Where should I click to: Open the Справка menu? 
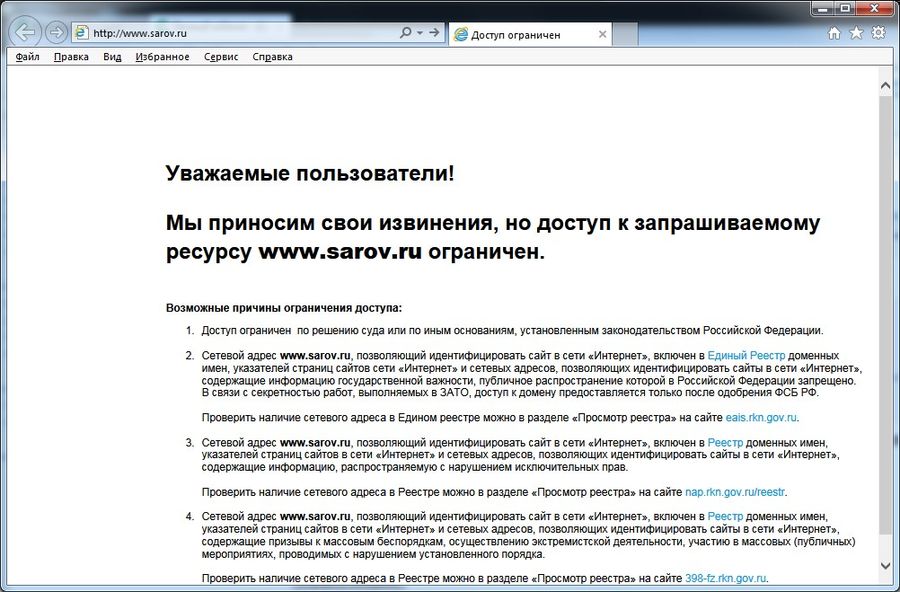click(272, 57)
